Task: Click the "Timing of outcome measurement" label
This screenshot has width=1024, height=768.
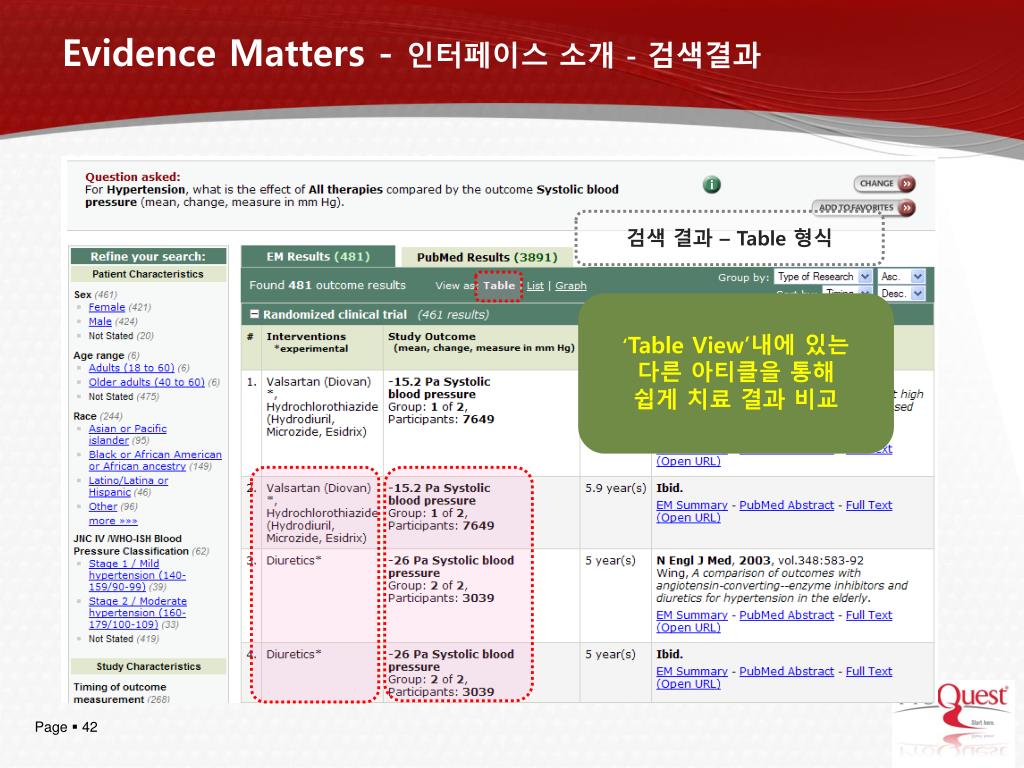Action: 121,693
